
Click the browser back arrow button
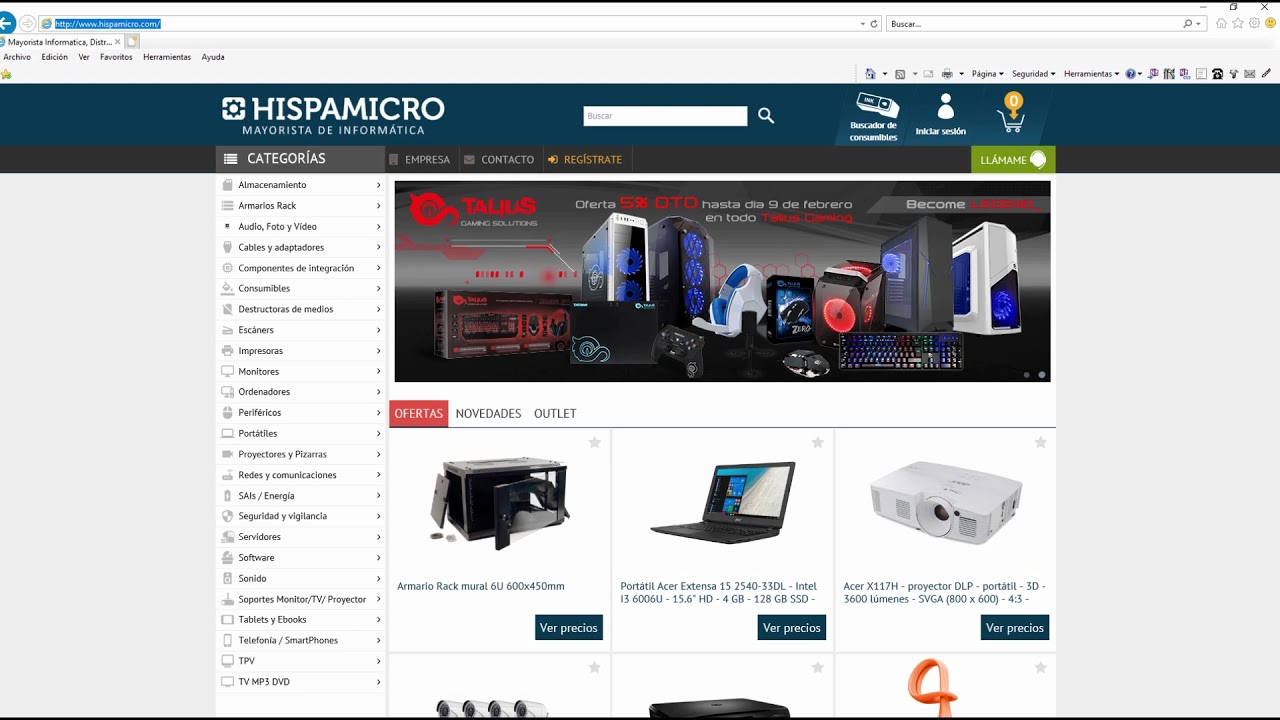(7, 23)
